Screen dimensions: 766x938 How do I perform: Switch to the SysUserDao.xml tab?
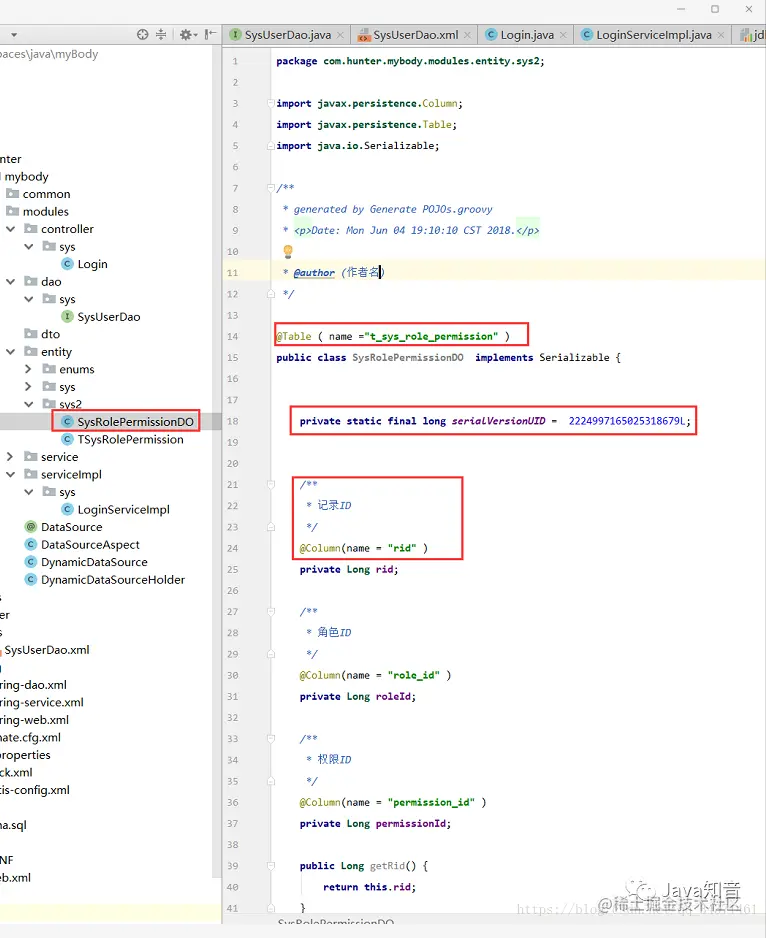(x=415, y=35)
